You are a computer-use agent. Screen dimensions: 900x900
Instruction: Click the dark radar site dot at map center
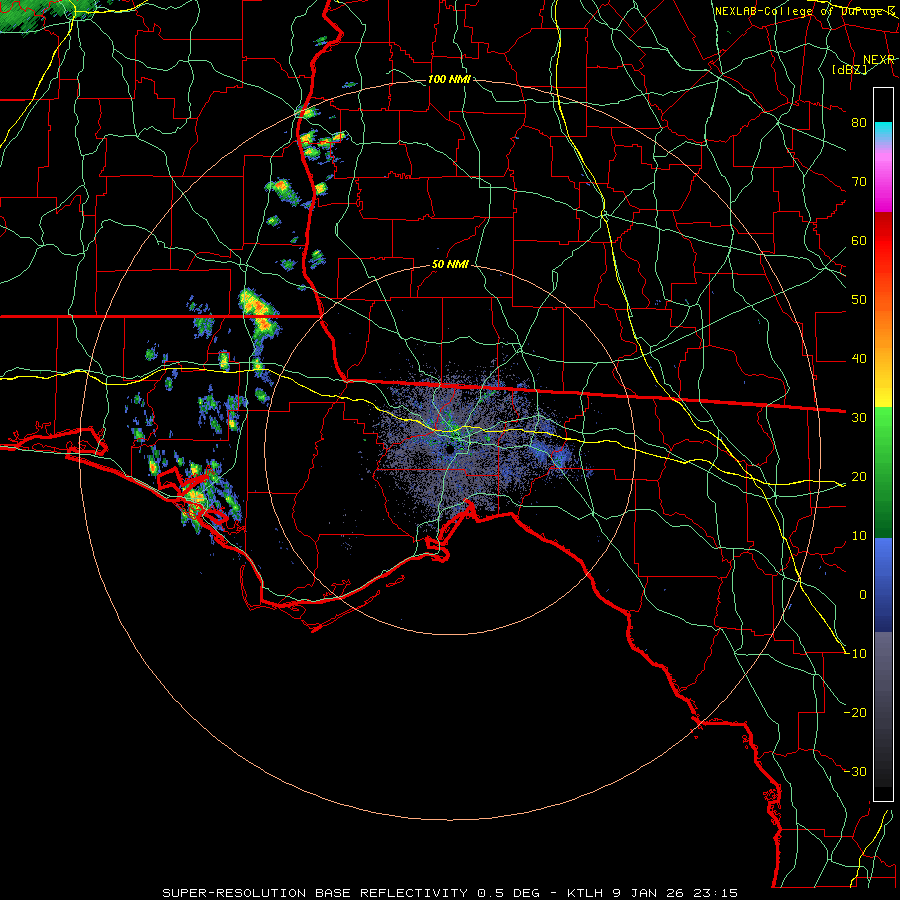point(451,449)
